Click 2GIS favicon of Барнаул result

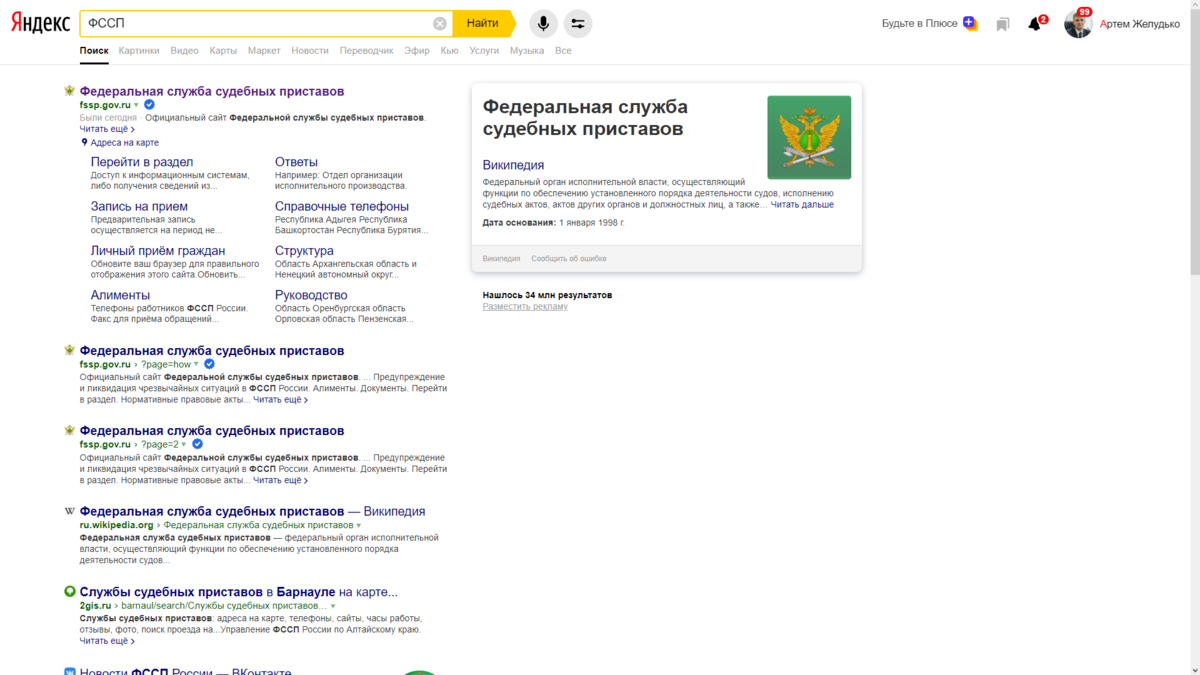[x=69, y=592]
